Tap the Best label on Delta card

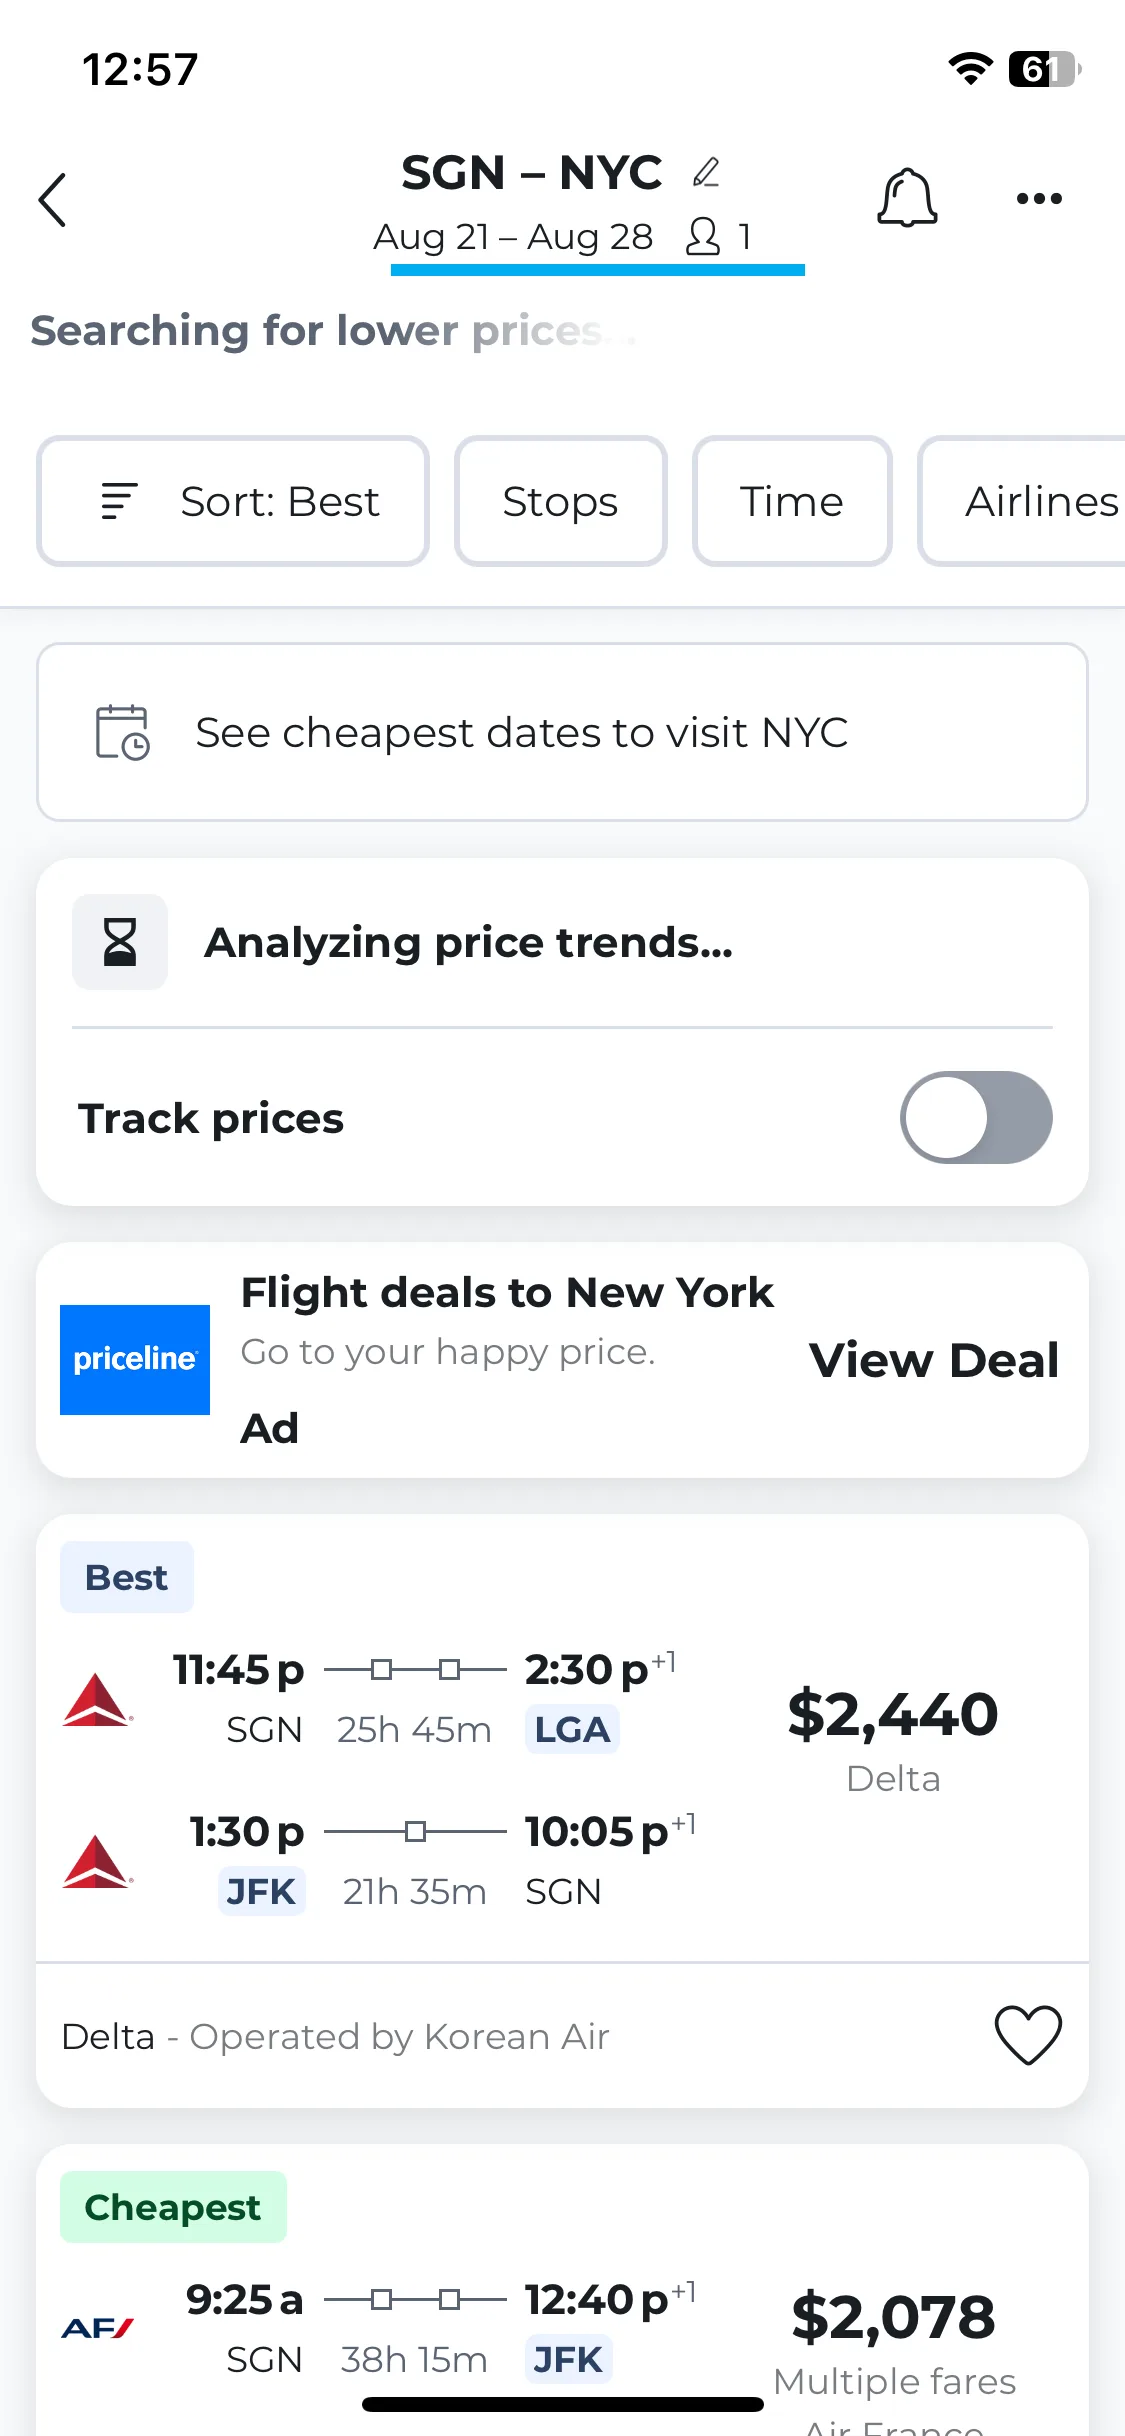click(127, 1577)
